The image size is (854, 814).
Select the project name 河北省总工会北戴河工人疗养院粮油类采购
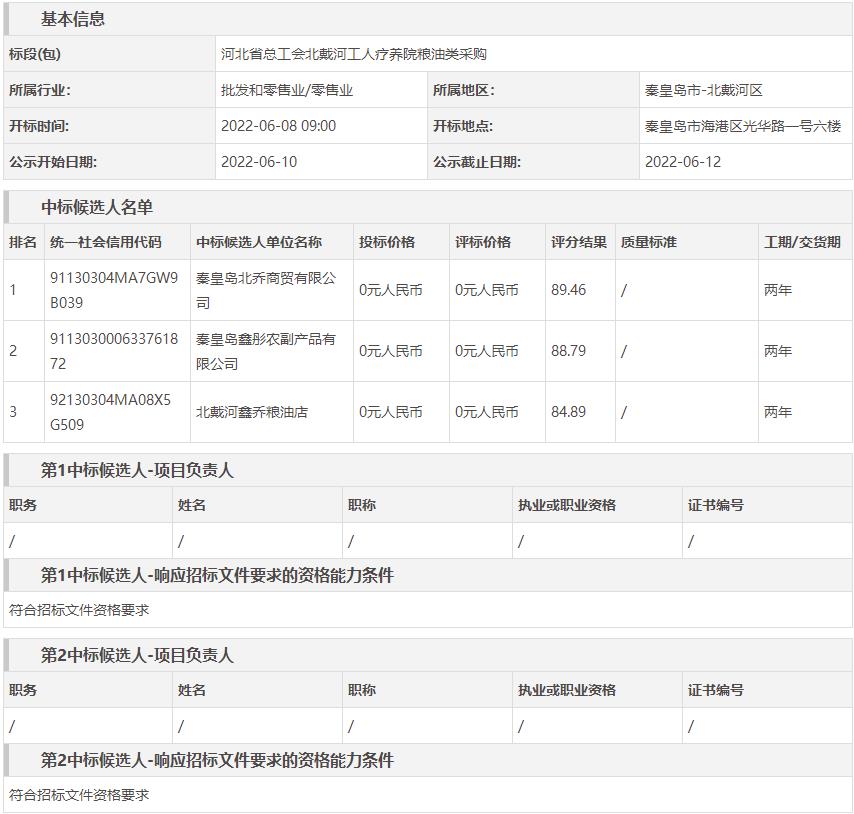(x=353, y=54)
